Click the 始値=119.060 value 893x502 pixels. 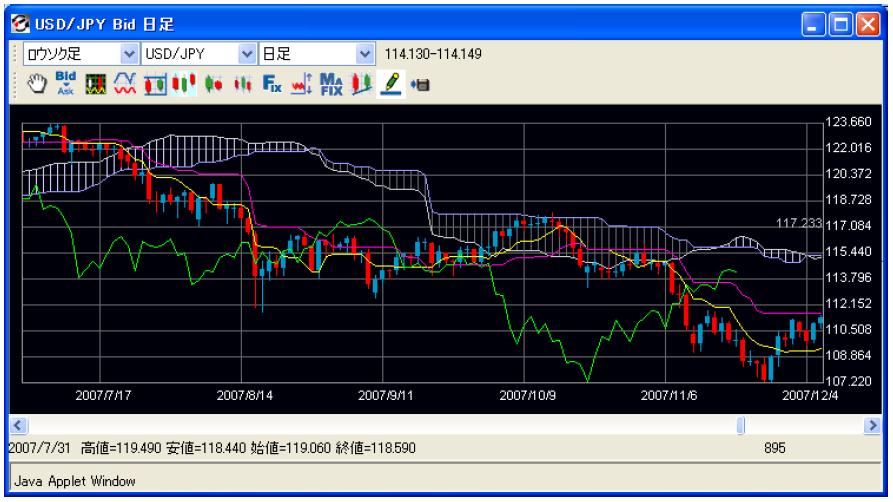[x=290, y=448]
